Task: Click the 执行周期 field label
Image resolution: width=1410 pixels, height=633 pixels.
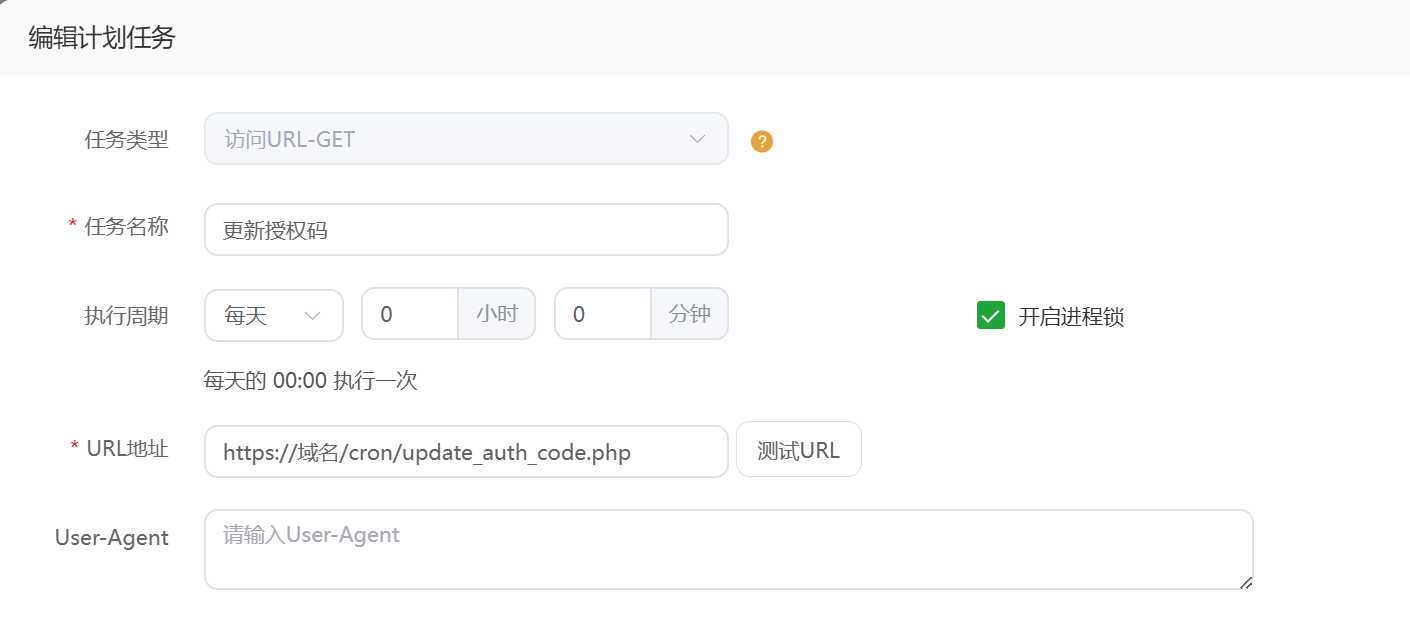Action: [x=127, y=316]
